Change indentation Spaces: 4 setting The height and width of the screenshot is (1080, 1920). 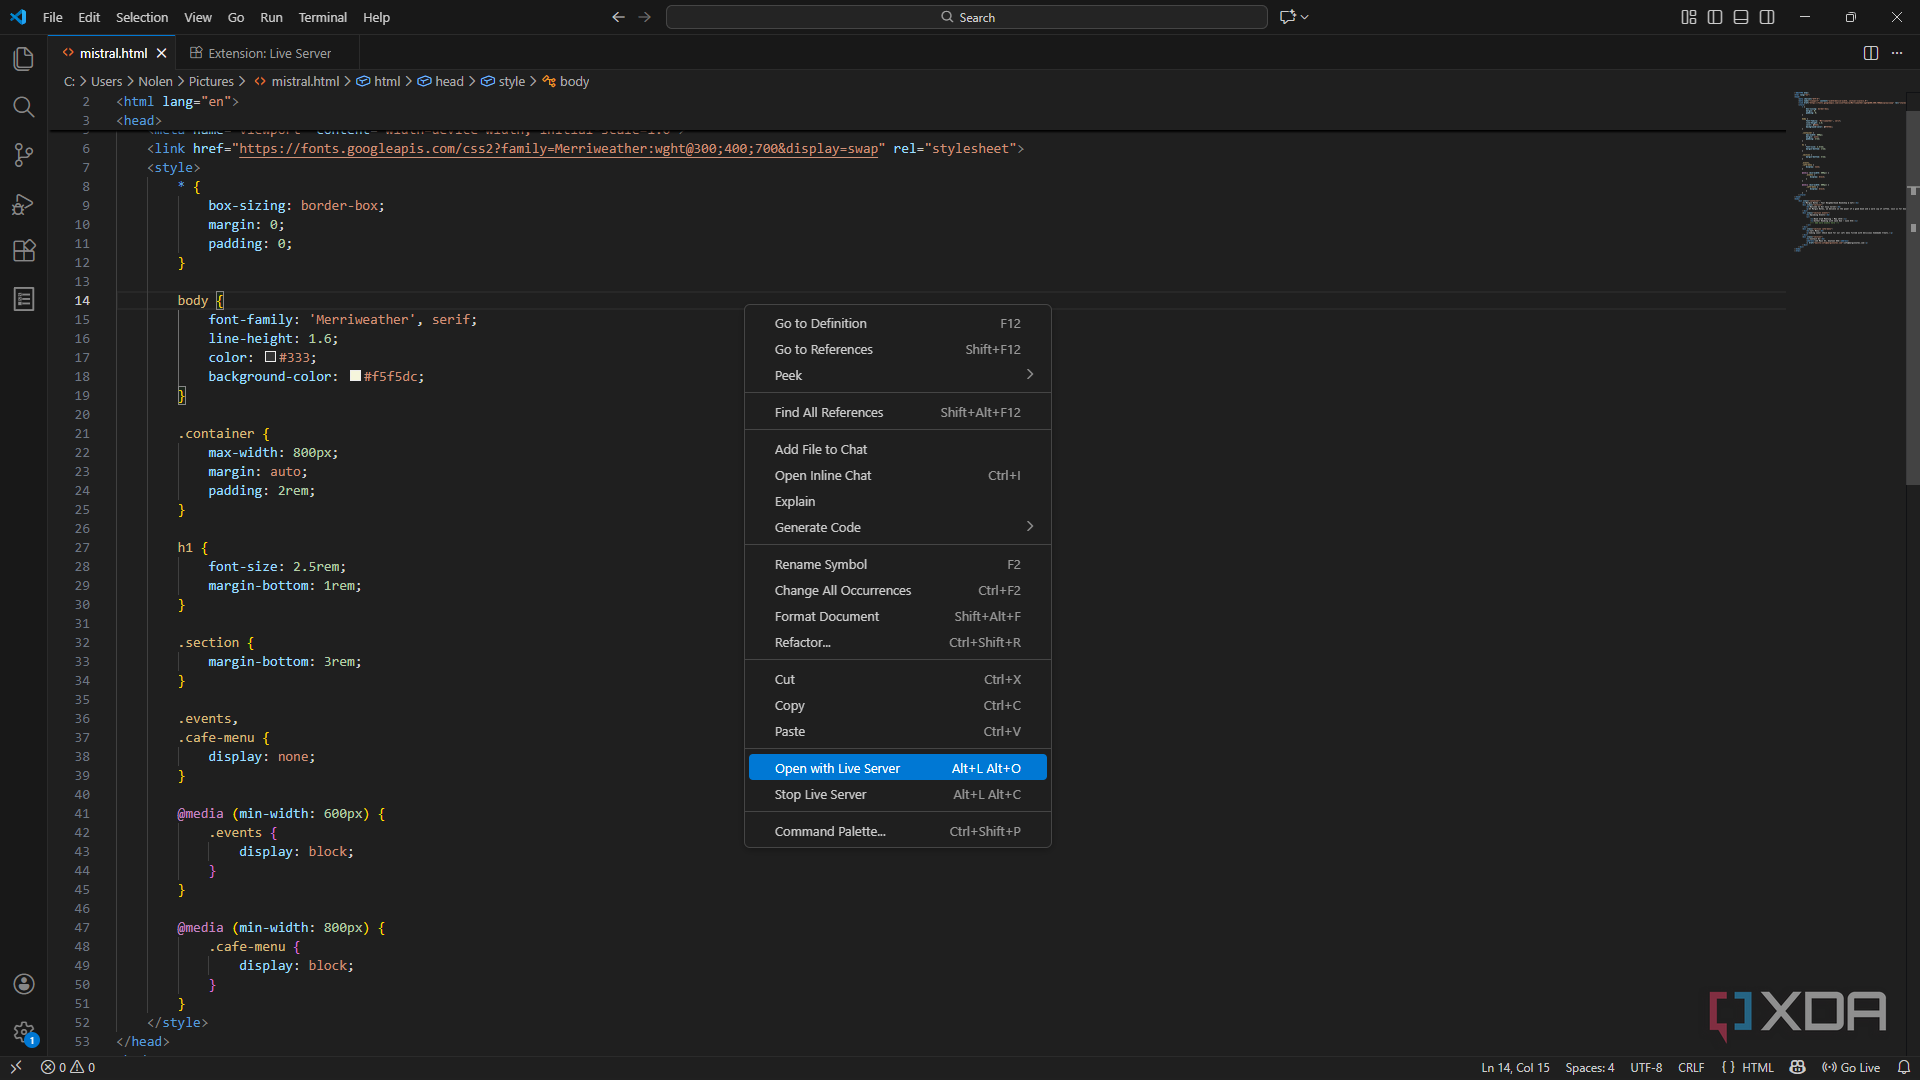pos(1590,1067)
